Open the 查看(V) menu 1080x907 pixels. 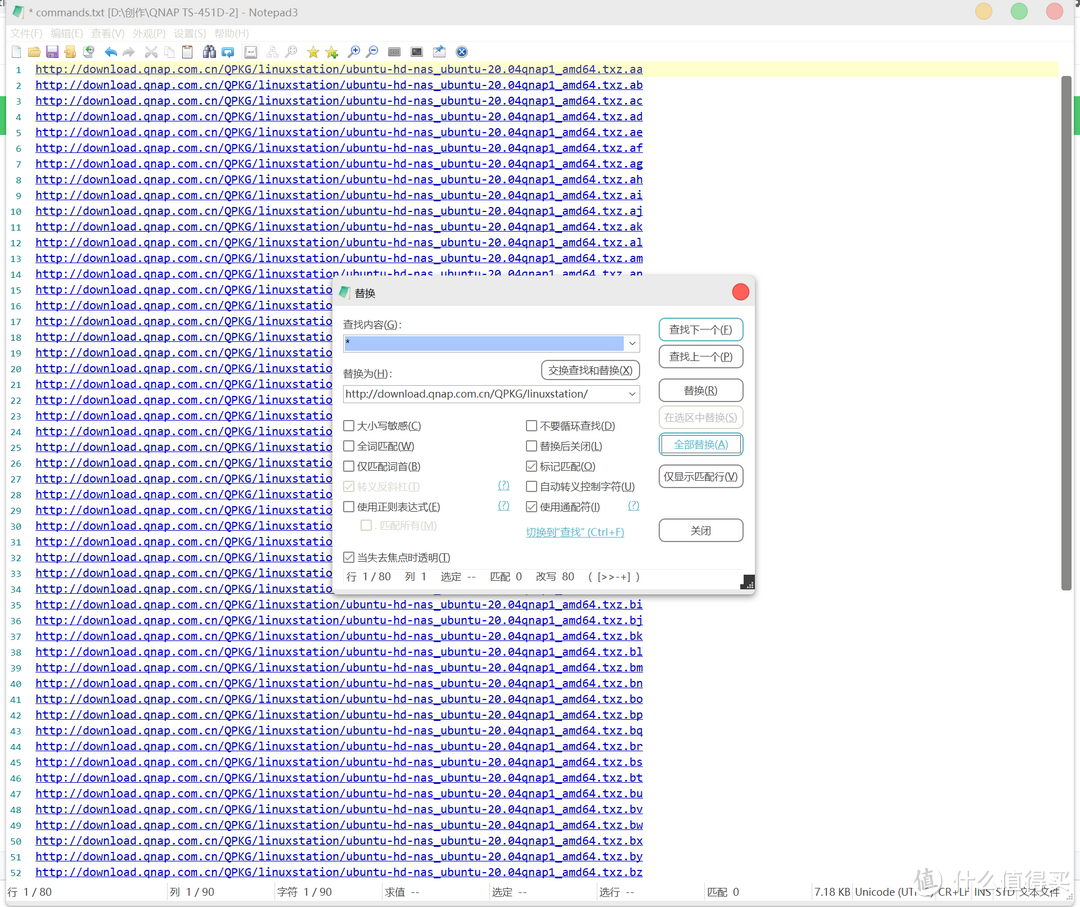coord(107,33)
